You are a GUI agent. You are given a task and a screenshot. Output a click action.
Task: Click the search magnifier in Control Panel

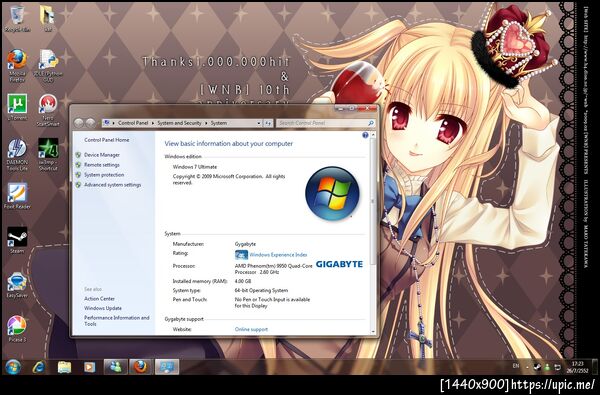tap(370, 123)
